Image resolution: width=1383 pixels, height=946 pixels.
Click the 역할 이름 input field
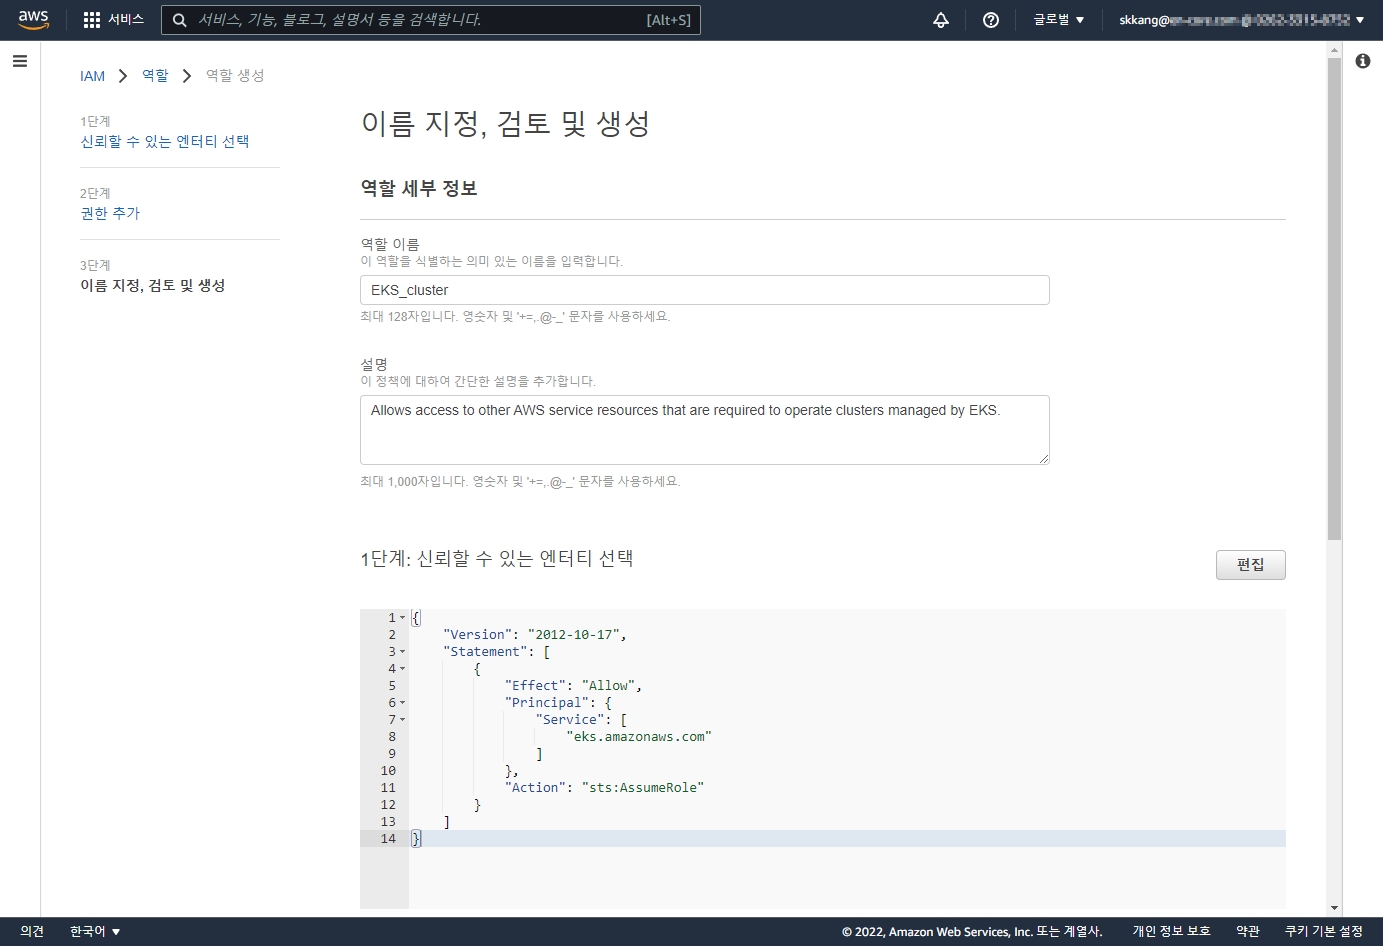tap(705, 290)
